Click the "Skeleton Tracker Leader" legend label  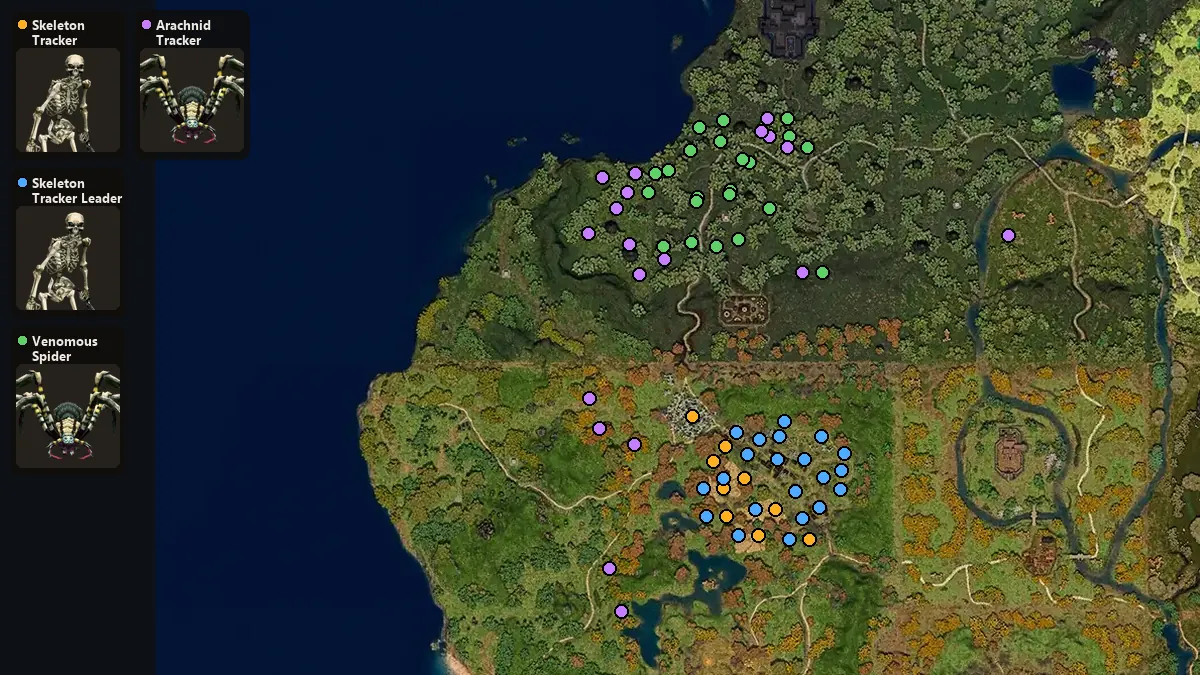[77, 191]
